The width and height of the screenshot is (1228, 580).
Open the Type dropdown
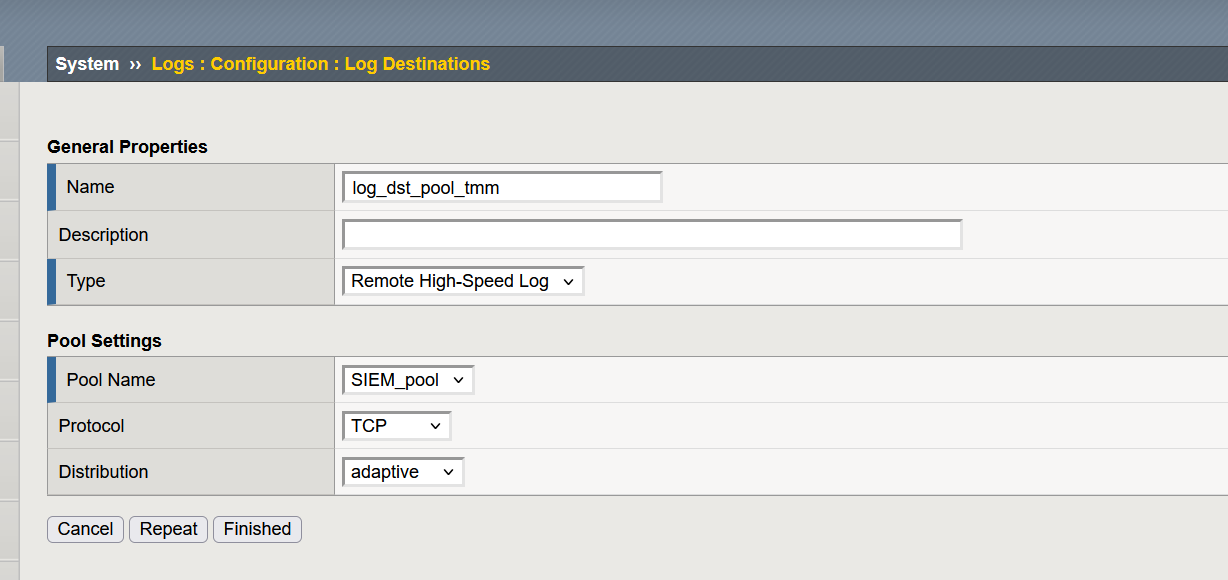pos(462,281)
